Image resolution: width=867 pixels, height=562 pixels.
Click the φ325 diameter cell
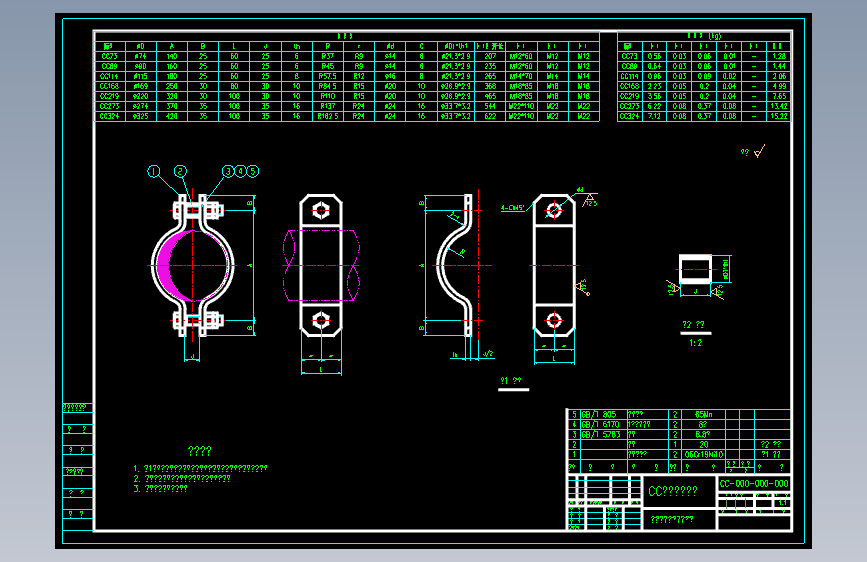[140, 116]
